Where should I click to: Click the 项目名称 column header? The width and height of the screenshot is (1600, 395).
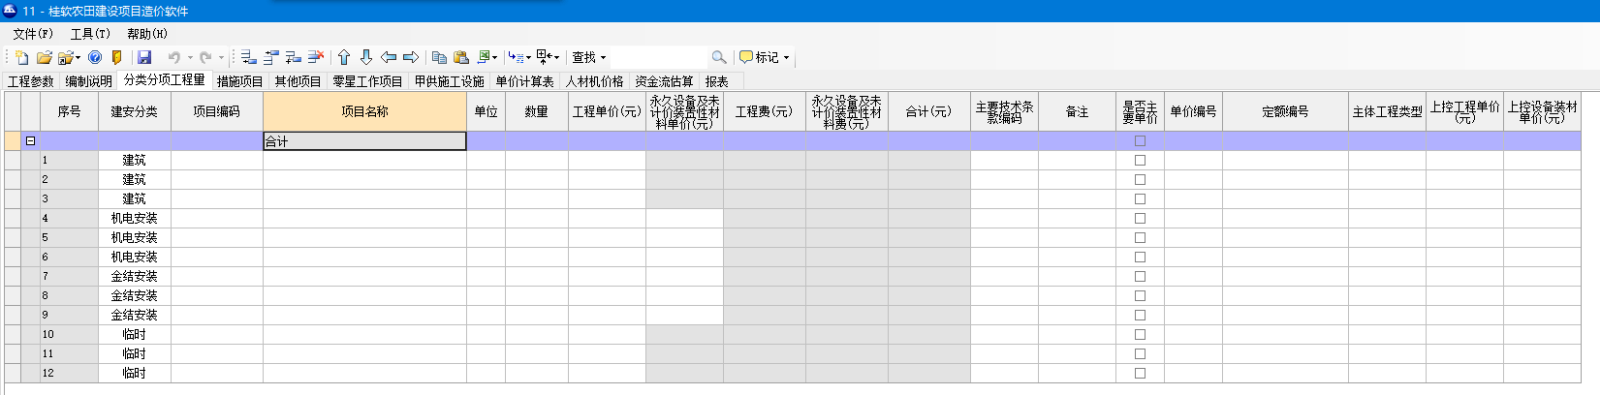365,112
